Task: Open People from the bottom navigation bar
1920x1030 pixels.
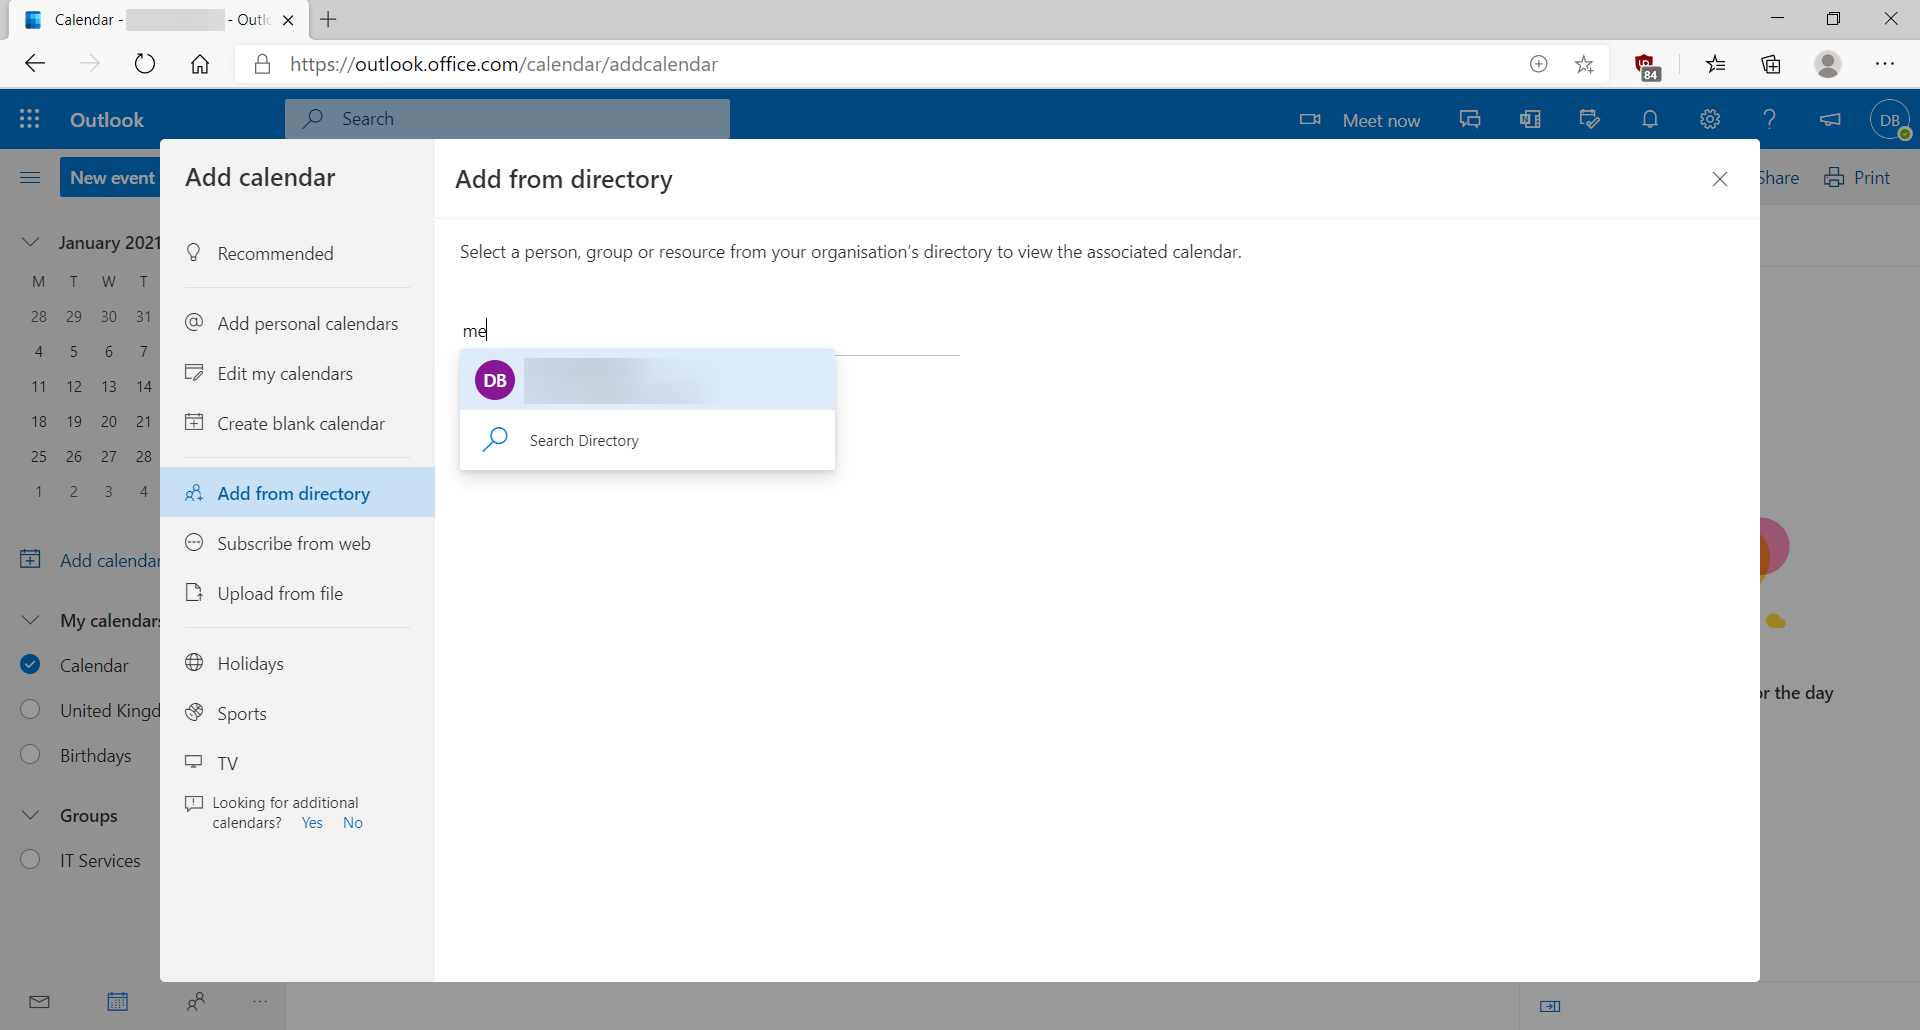Action: [x=196, y=1002]
